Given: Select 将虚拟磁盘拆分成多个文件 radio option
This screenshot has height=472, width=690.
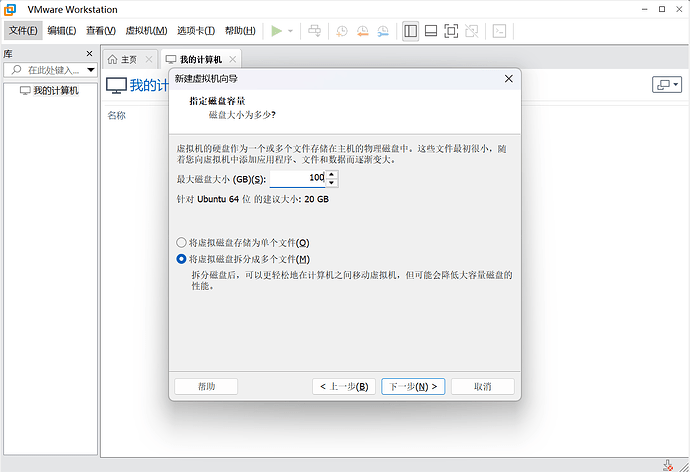Looking at the screenshot, I should tap(181, 259).
